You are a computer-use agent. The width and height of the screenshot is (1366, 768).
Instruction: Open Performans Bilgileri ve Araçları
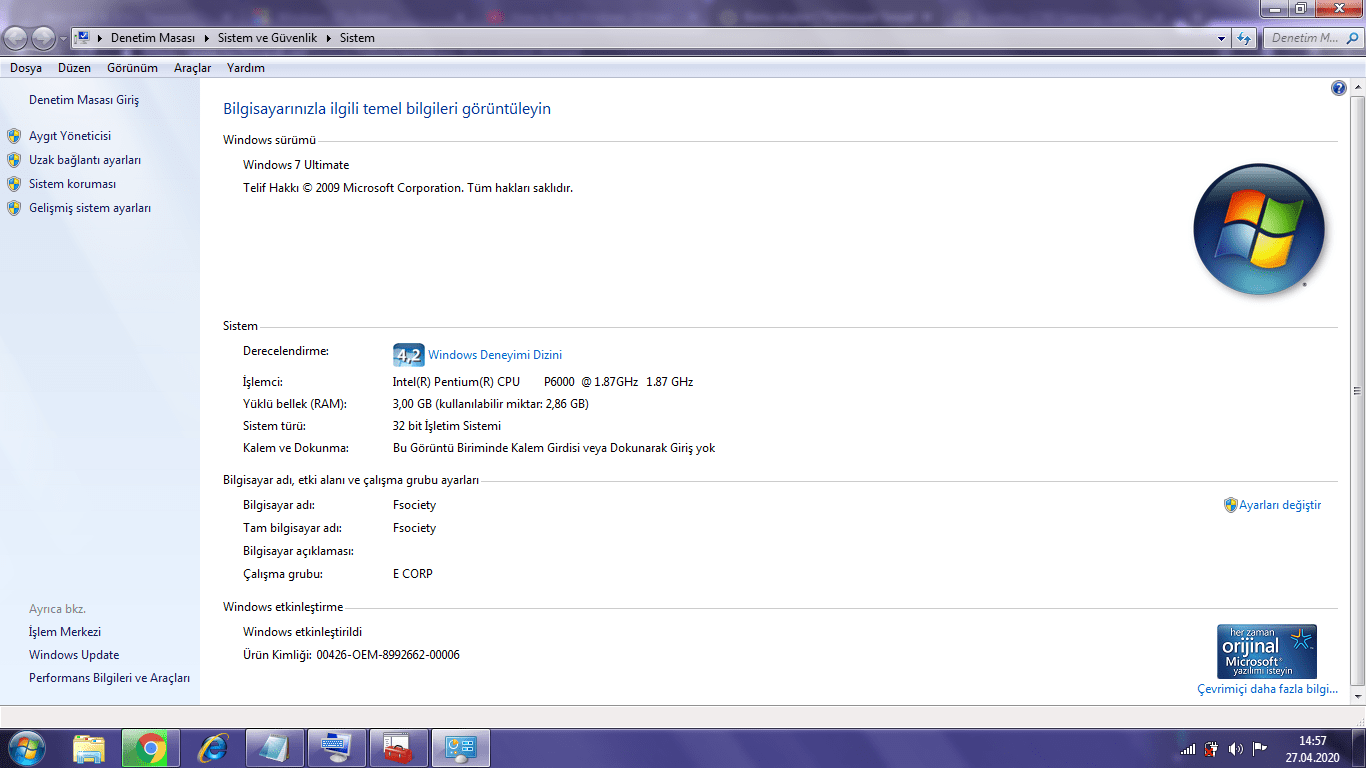[109, 678]
